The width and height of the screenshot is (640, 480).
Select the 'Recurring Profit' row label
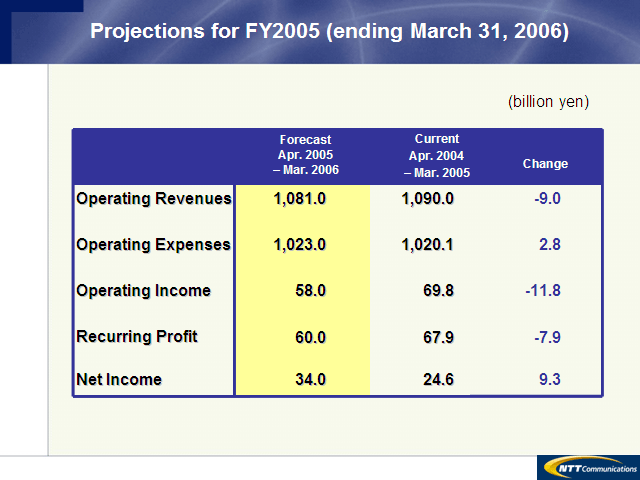[137, 337]
